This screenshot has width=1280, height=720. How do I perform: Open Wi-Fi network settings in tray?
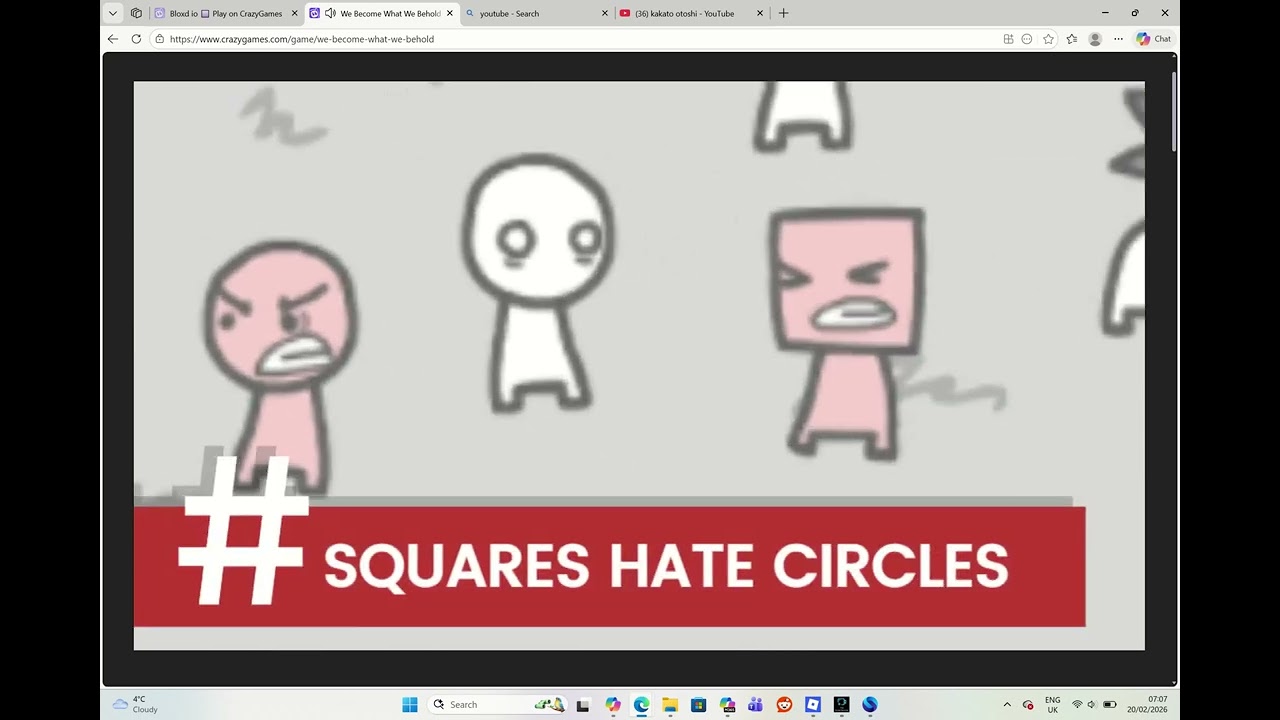(1077, 704)
